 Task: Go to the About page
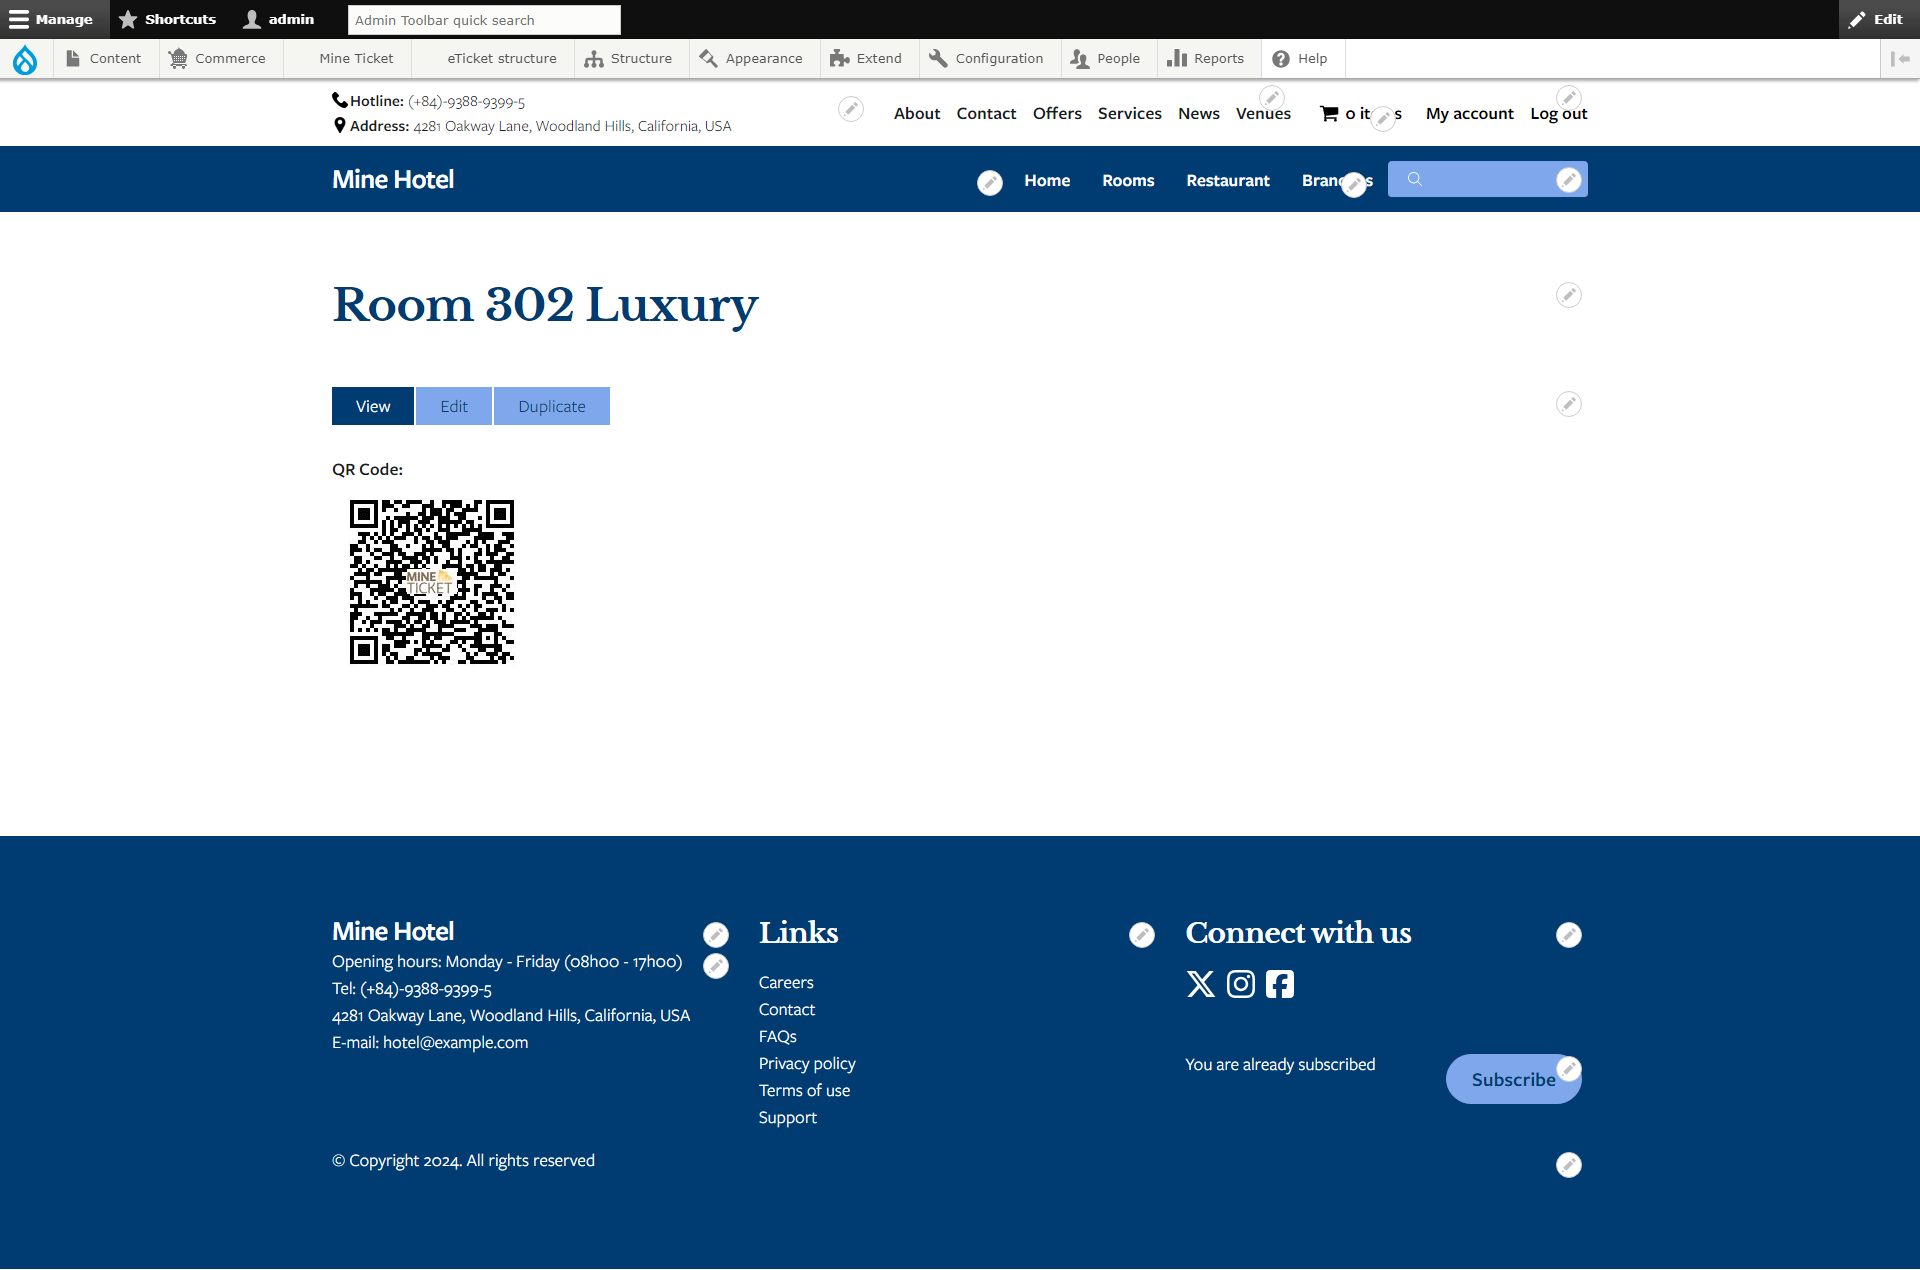[x=917, y=114]
